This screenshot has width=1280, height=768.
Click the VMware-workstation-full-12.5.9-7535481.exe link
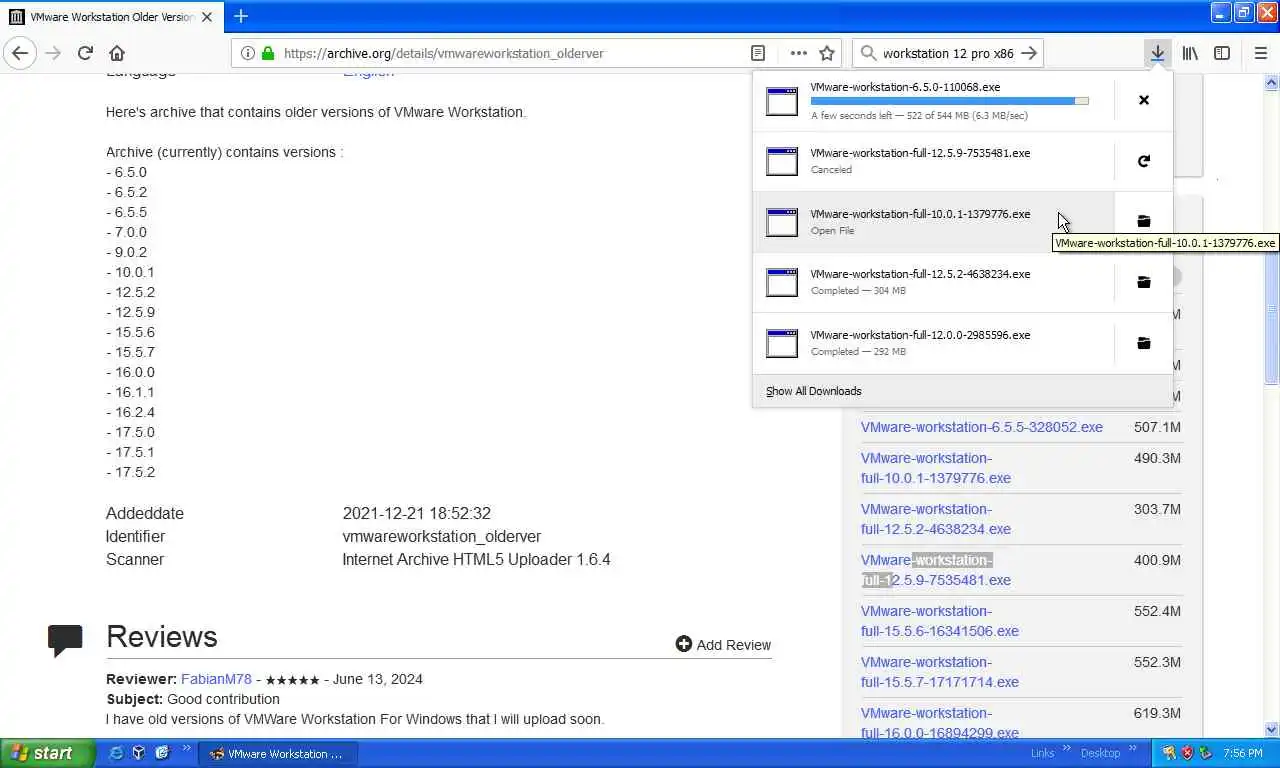pos(936,570)
